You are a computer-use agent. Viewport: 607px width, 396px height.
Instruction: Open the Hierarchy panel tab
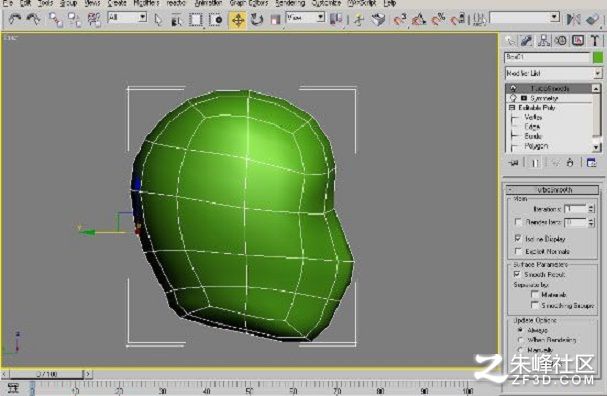[544, 41]
